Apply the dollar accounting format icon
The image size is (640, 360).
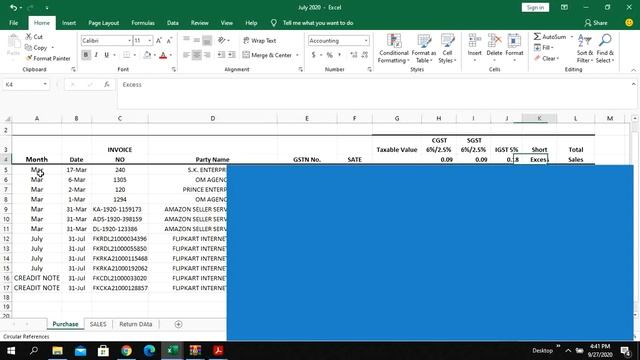pyautogui.click(x=313, y=55)
